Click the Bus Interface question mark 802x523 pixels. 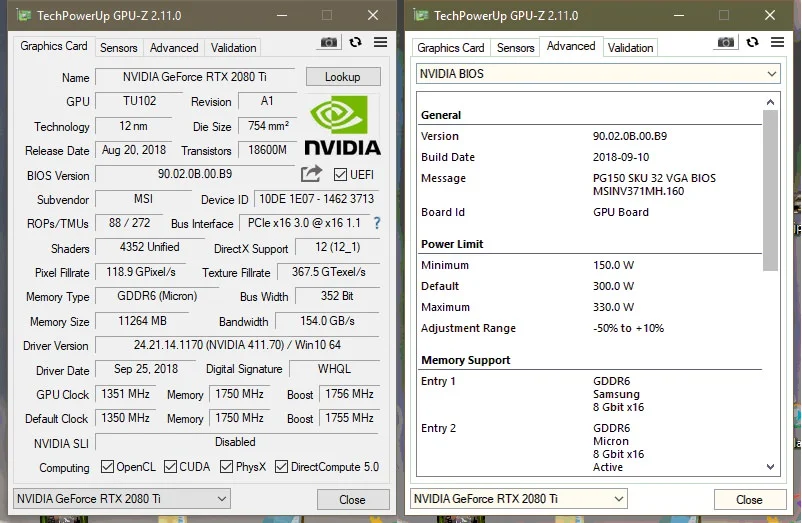pos(377,223)
